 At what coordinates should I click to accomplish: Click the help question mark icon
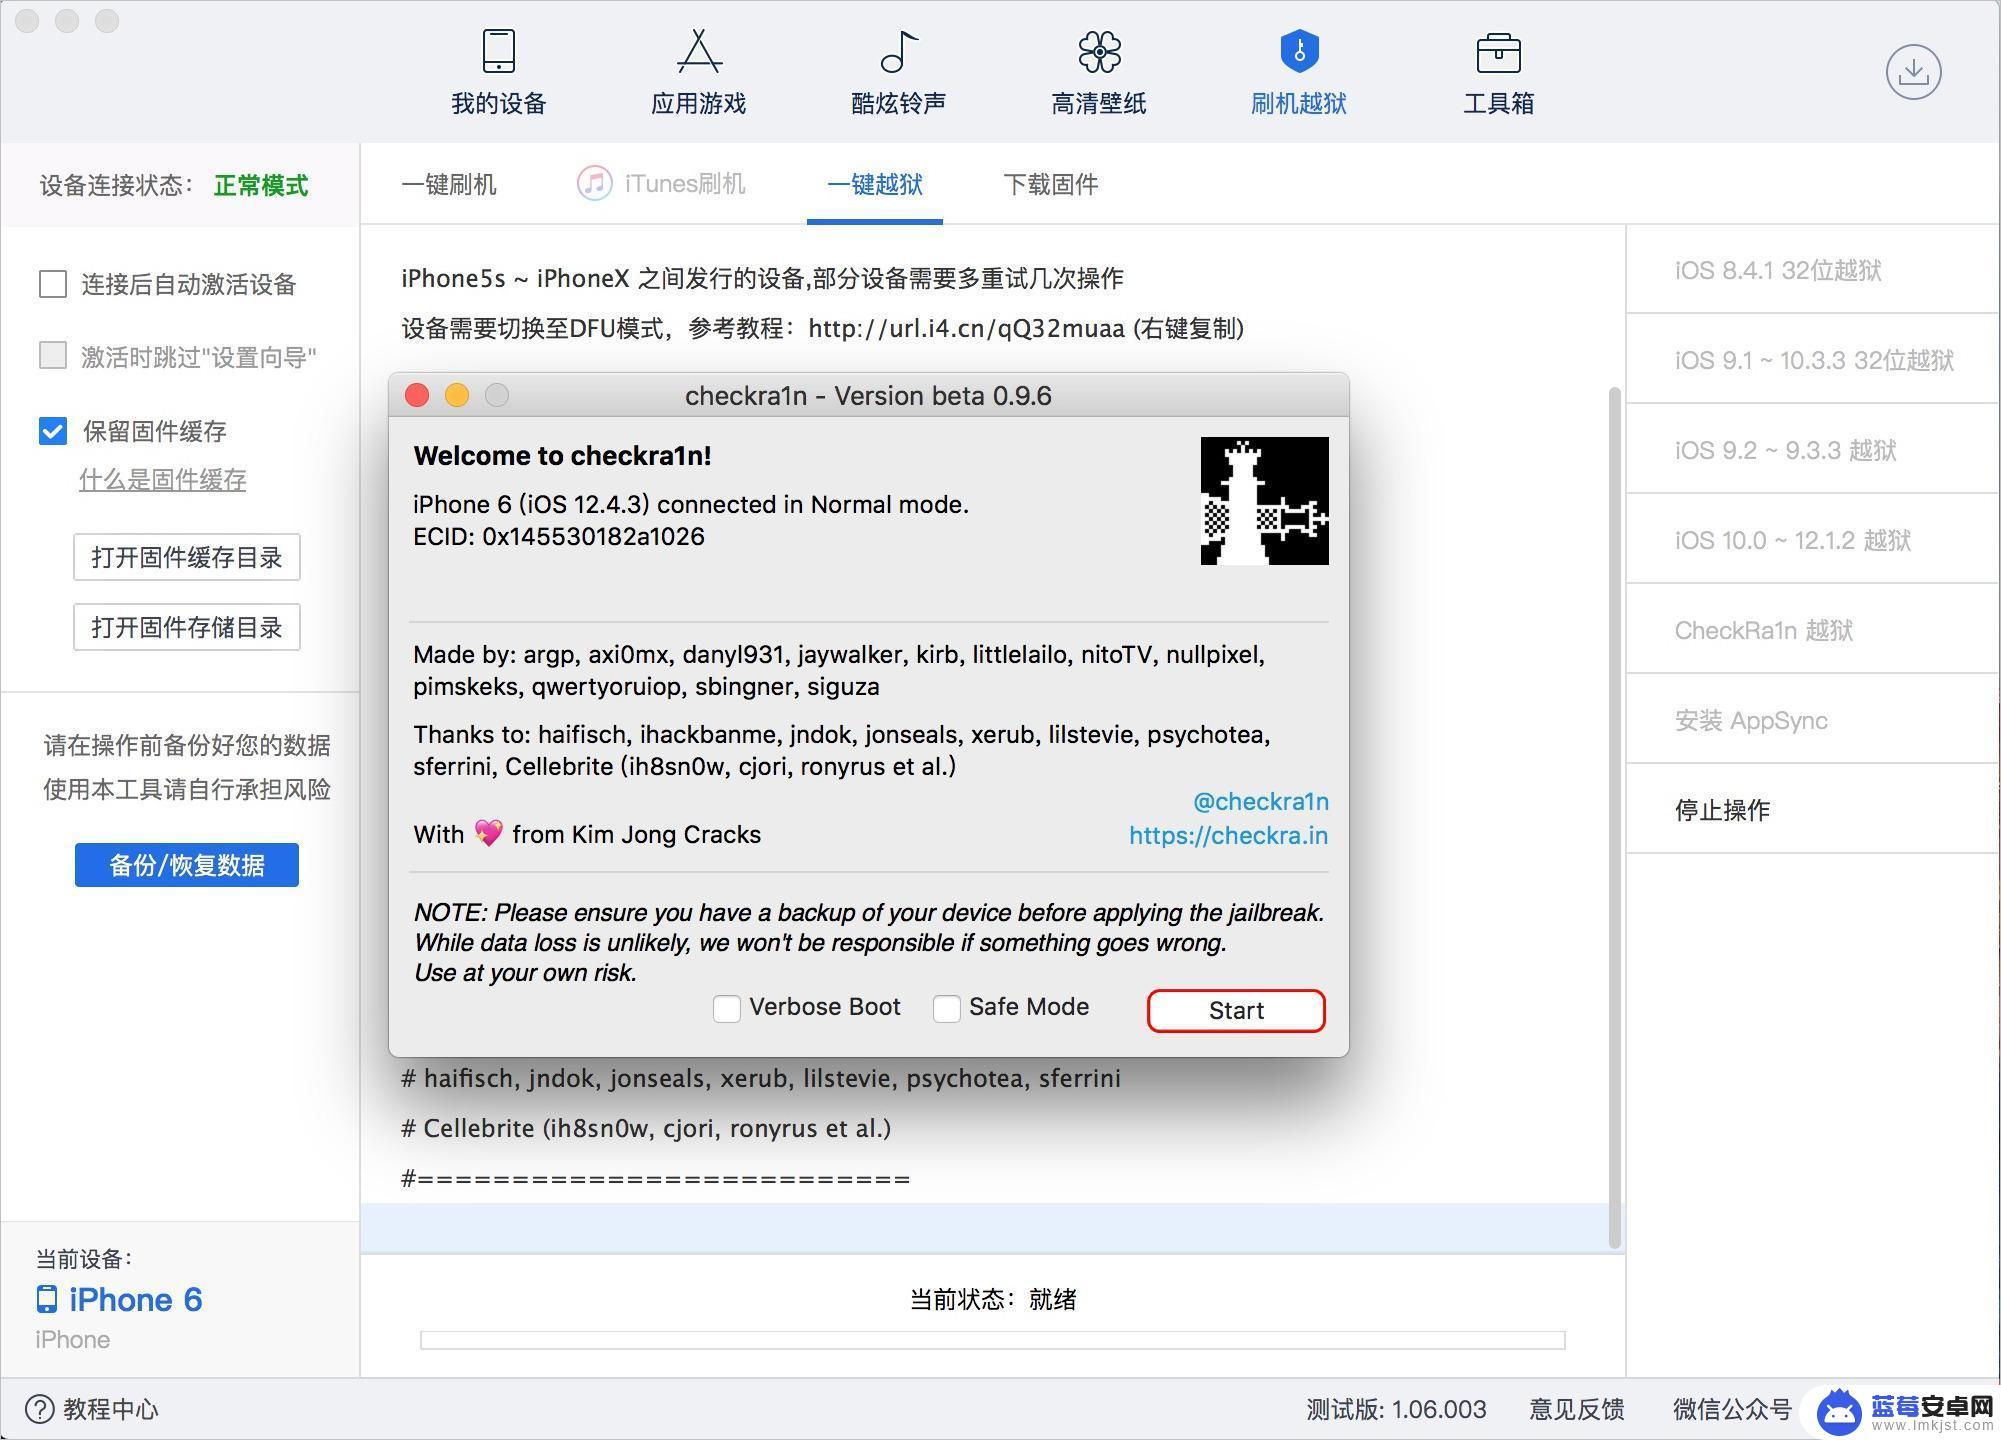coord(39,1409)
